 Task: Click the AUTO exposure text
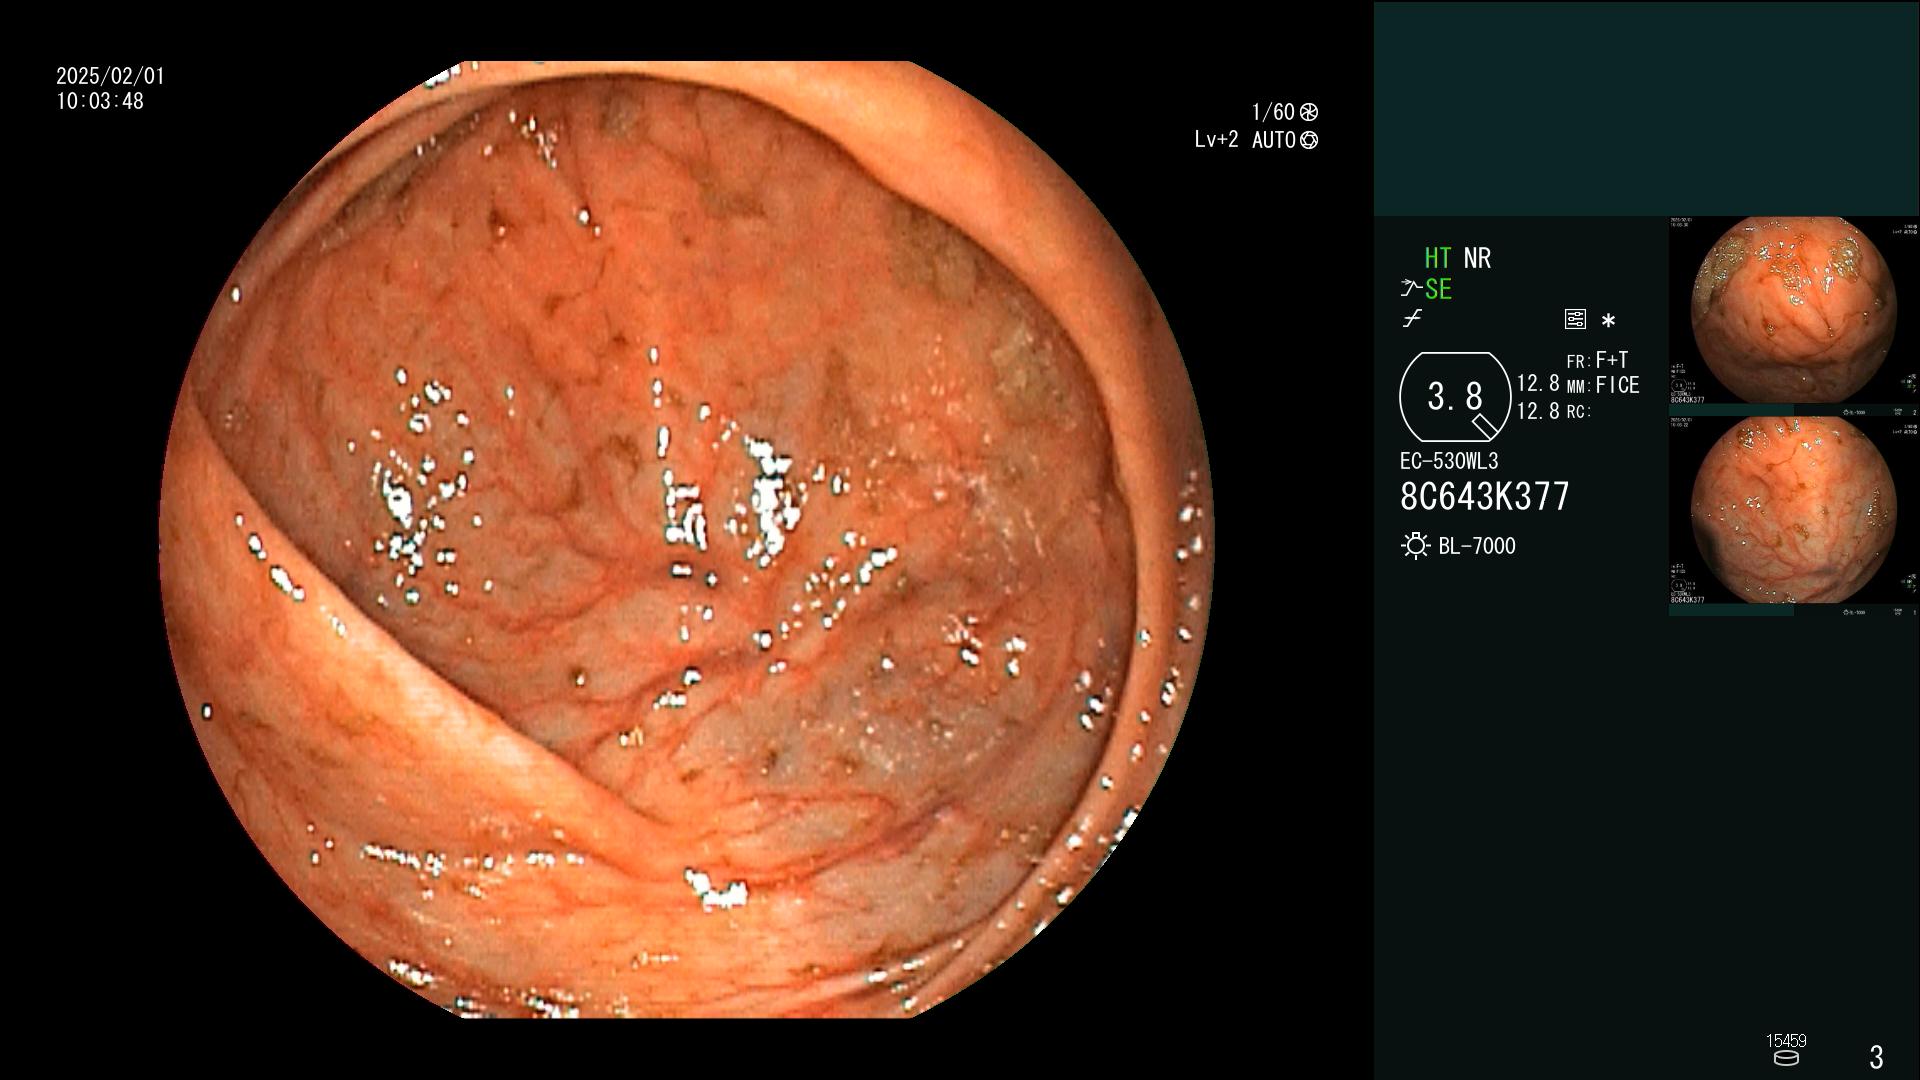(x=1274, y=140)
